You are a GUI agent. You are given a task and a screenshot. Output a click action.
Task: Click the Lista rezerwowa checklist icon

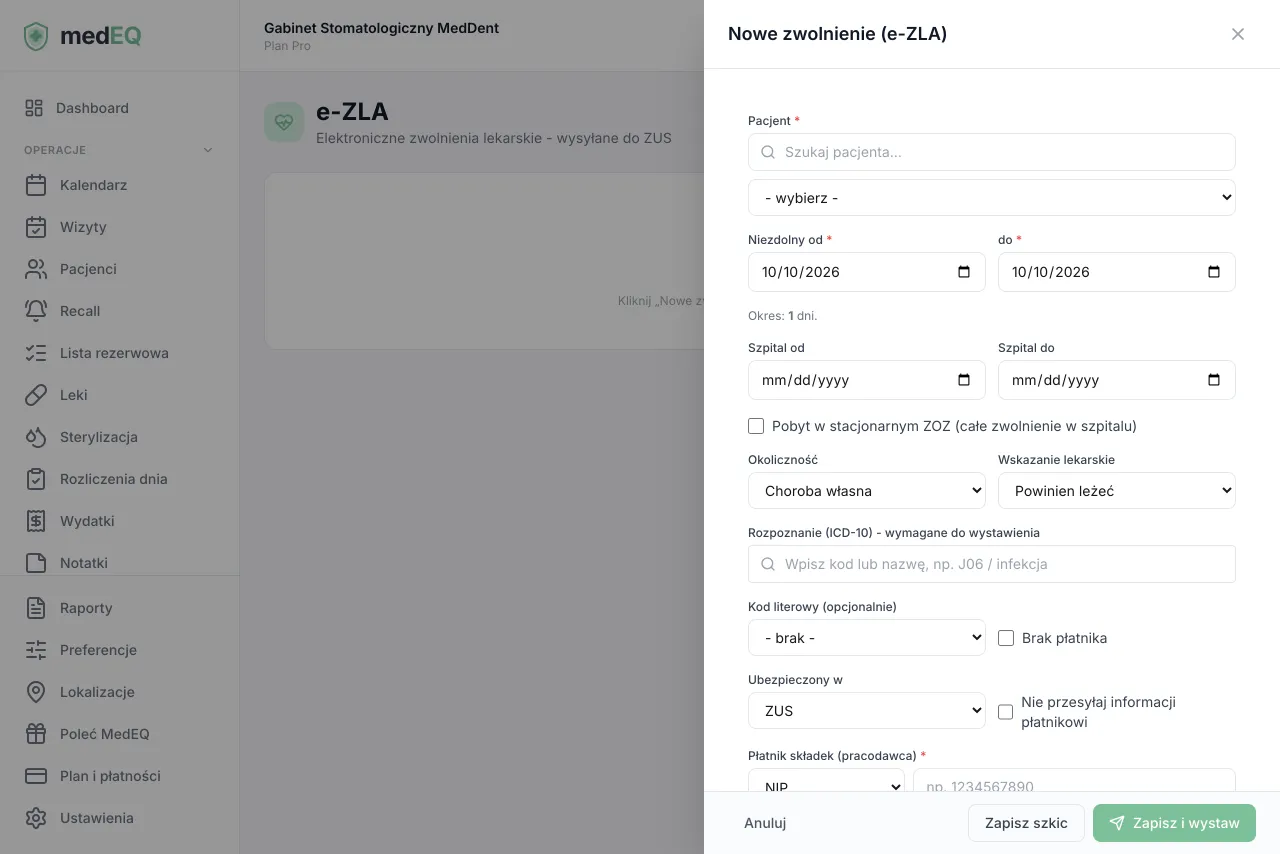(x=36, y=353)
